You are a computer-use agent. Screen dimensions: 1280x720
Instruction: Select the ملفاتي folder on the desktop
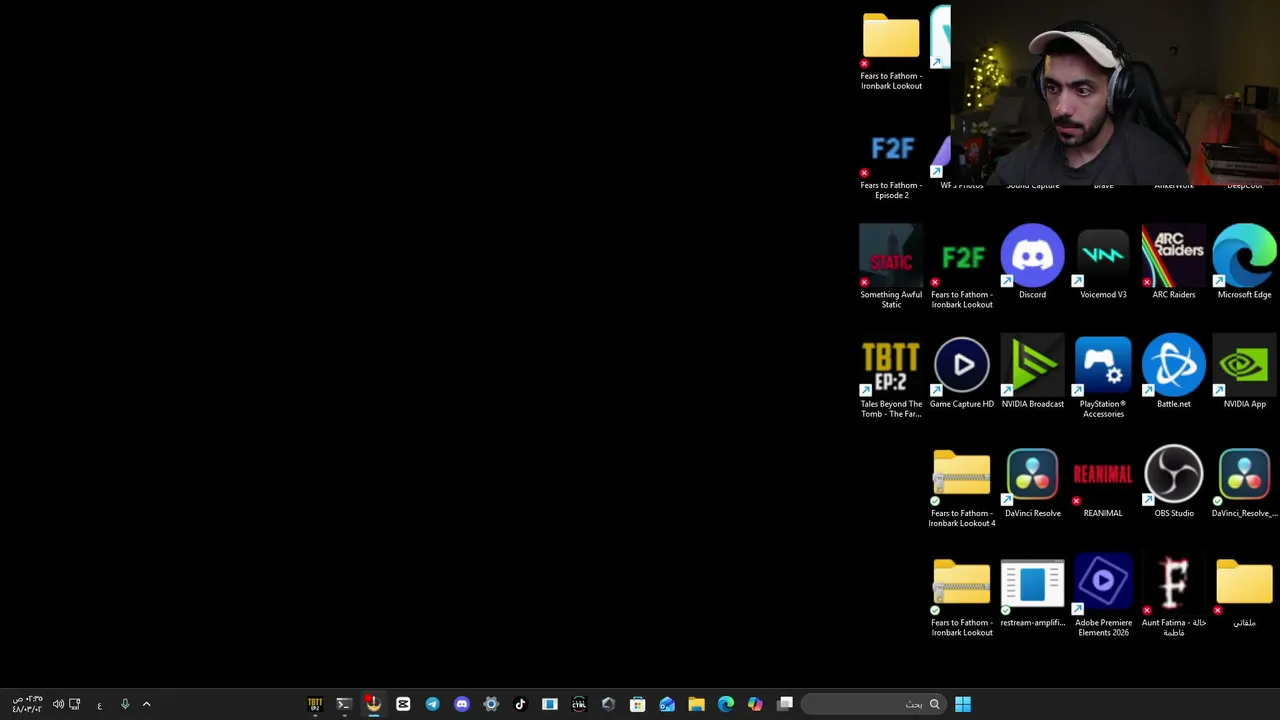click(x=1244, y=592)
